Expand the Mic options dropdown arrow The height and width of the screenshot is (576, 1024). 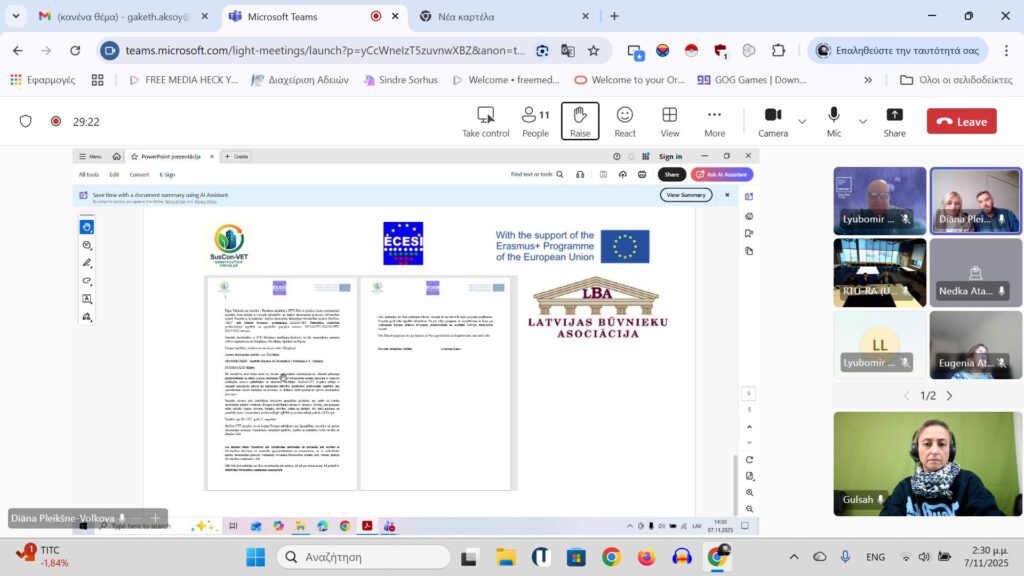863,121
